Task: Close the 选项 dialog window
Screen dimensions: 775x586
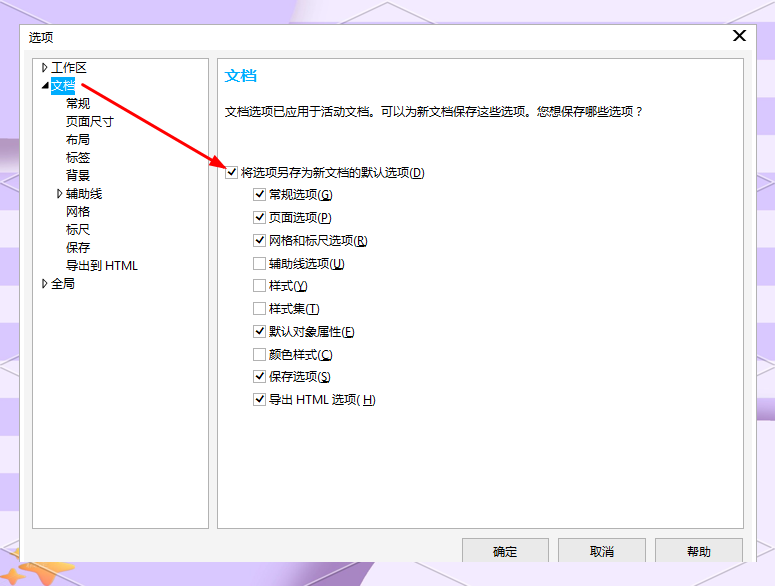Action: pyautogui.click(x=739, y=36)
